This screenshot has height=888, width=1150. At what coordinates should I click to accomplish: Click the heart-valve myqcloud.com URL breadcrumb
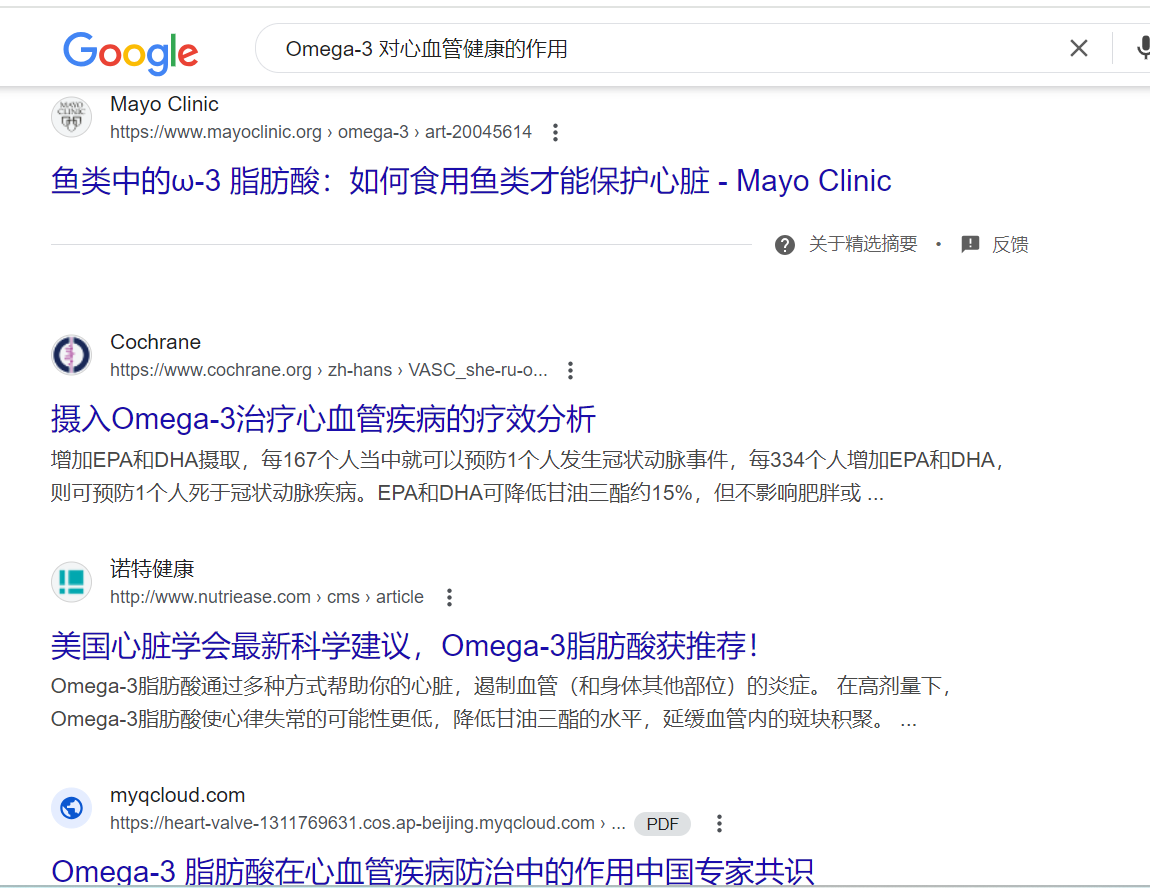(367, 823)
